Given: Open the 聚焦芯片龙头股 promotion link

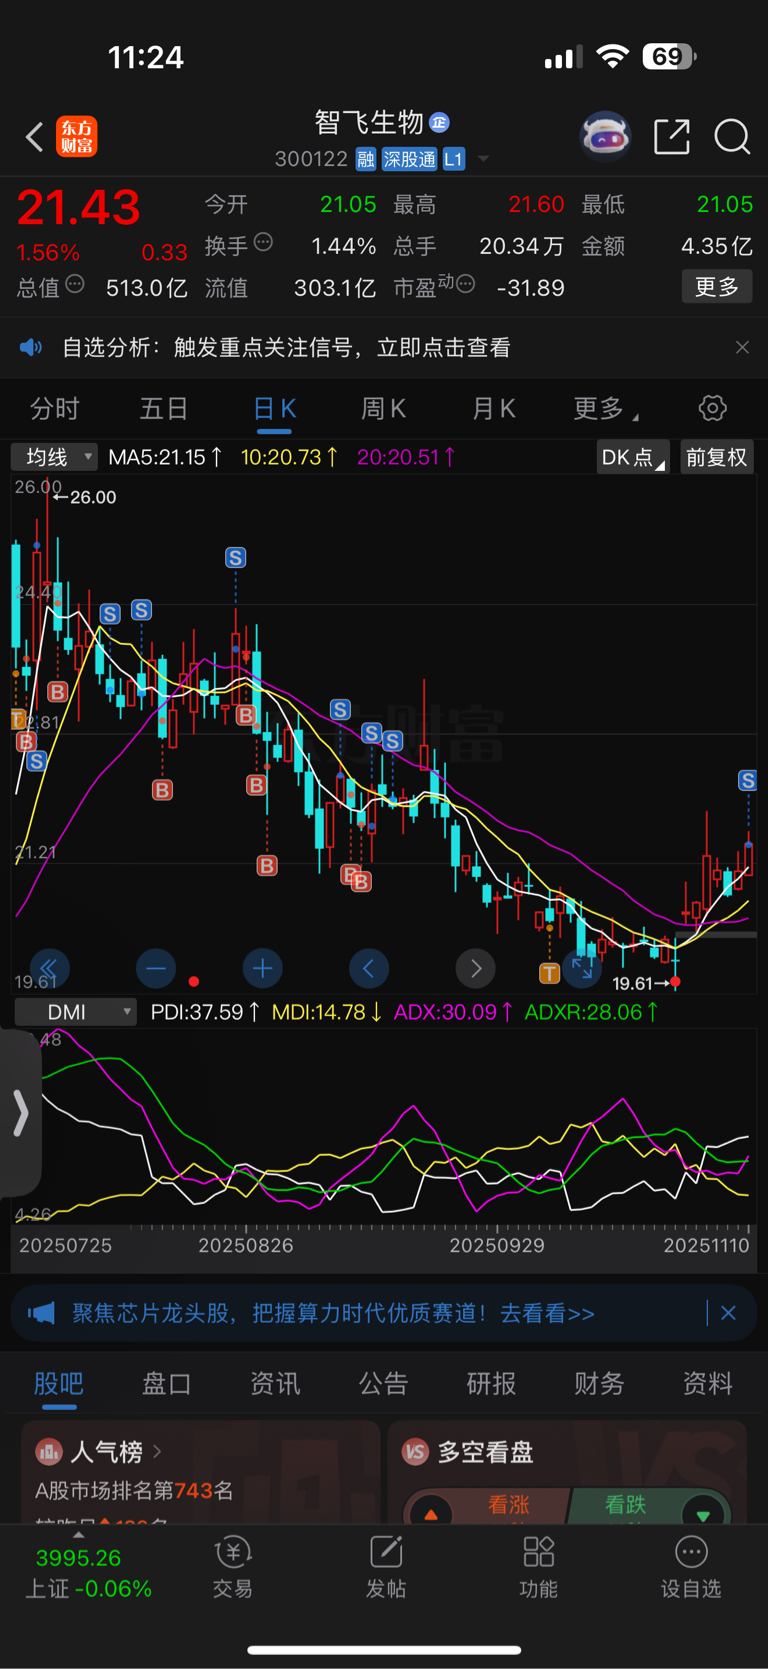Looking at the screenshot, I should 333,1313.
